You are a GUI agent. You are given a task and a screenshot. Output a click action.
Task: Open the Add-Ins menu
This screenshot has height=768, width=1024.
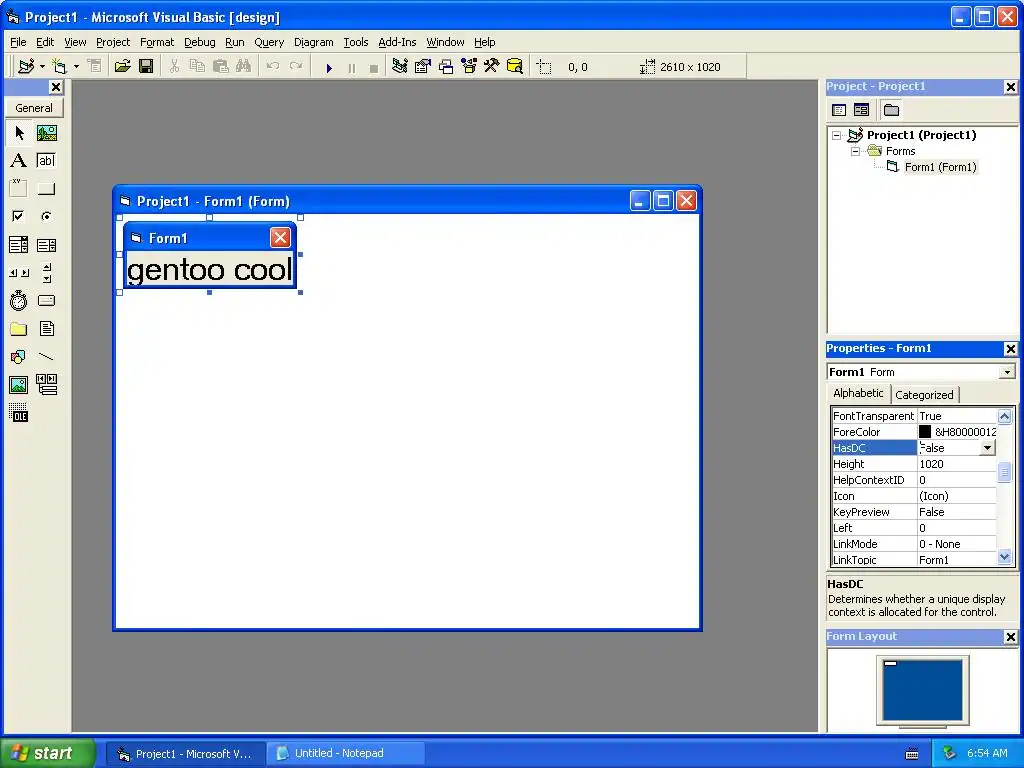pos(397,42)
